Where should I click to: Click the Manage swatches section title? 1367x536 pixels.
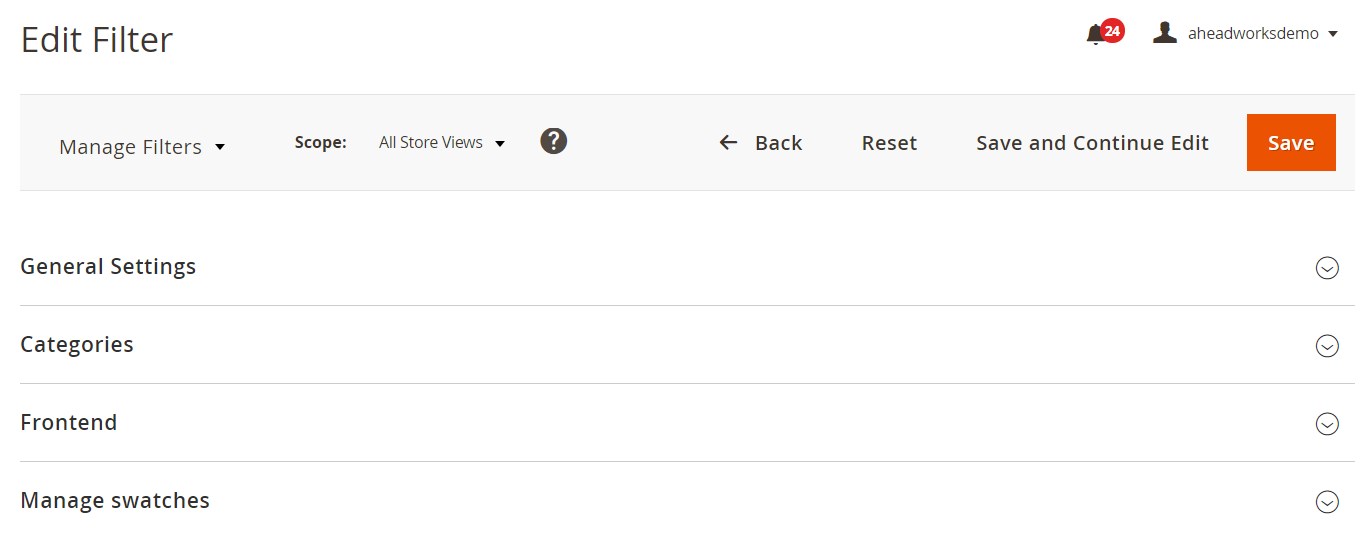click(x=115, y=501)
